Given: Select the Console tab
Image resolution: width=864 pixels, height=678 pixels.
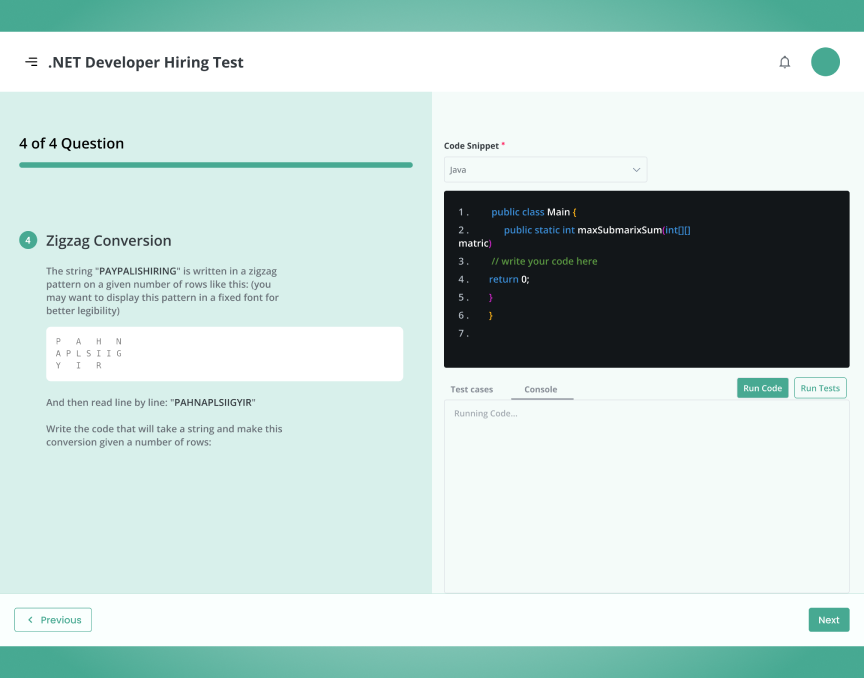Looking at the screenshot, I should [541, 389].
